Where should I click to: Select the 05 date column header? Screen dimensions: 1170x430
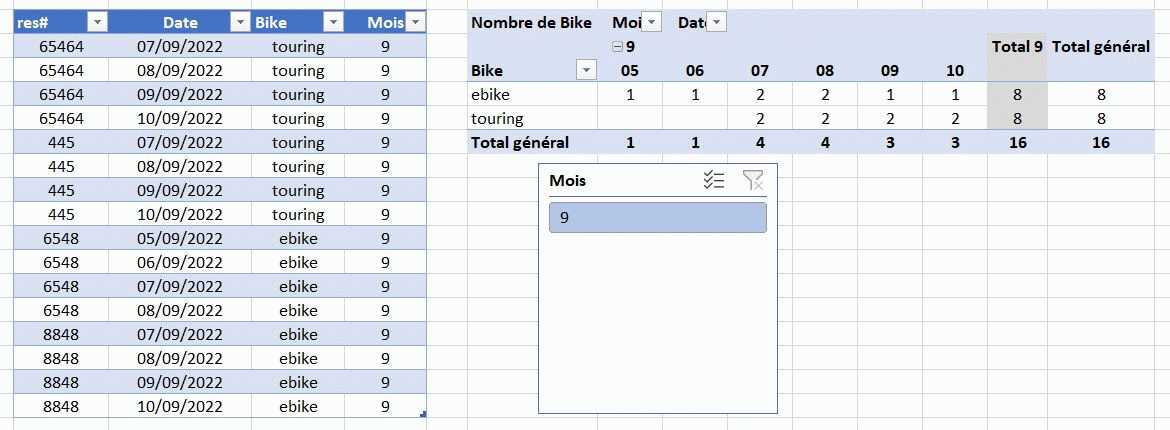pyautogui.click(x=630, y=70)
